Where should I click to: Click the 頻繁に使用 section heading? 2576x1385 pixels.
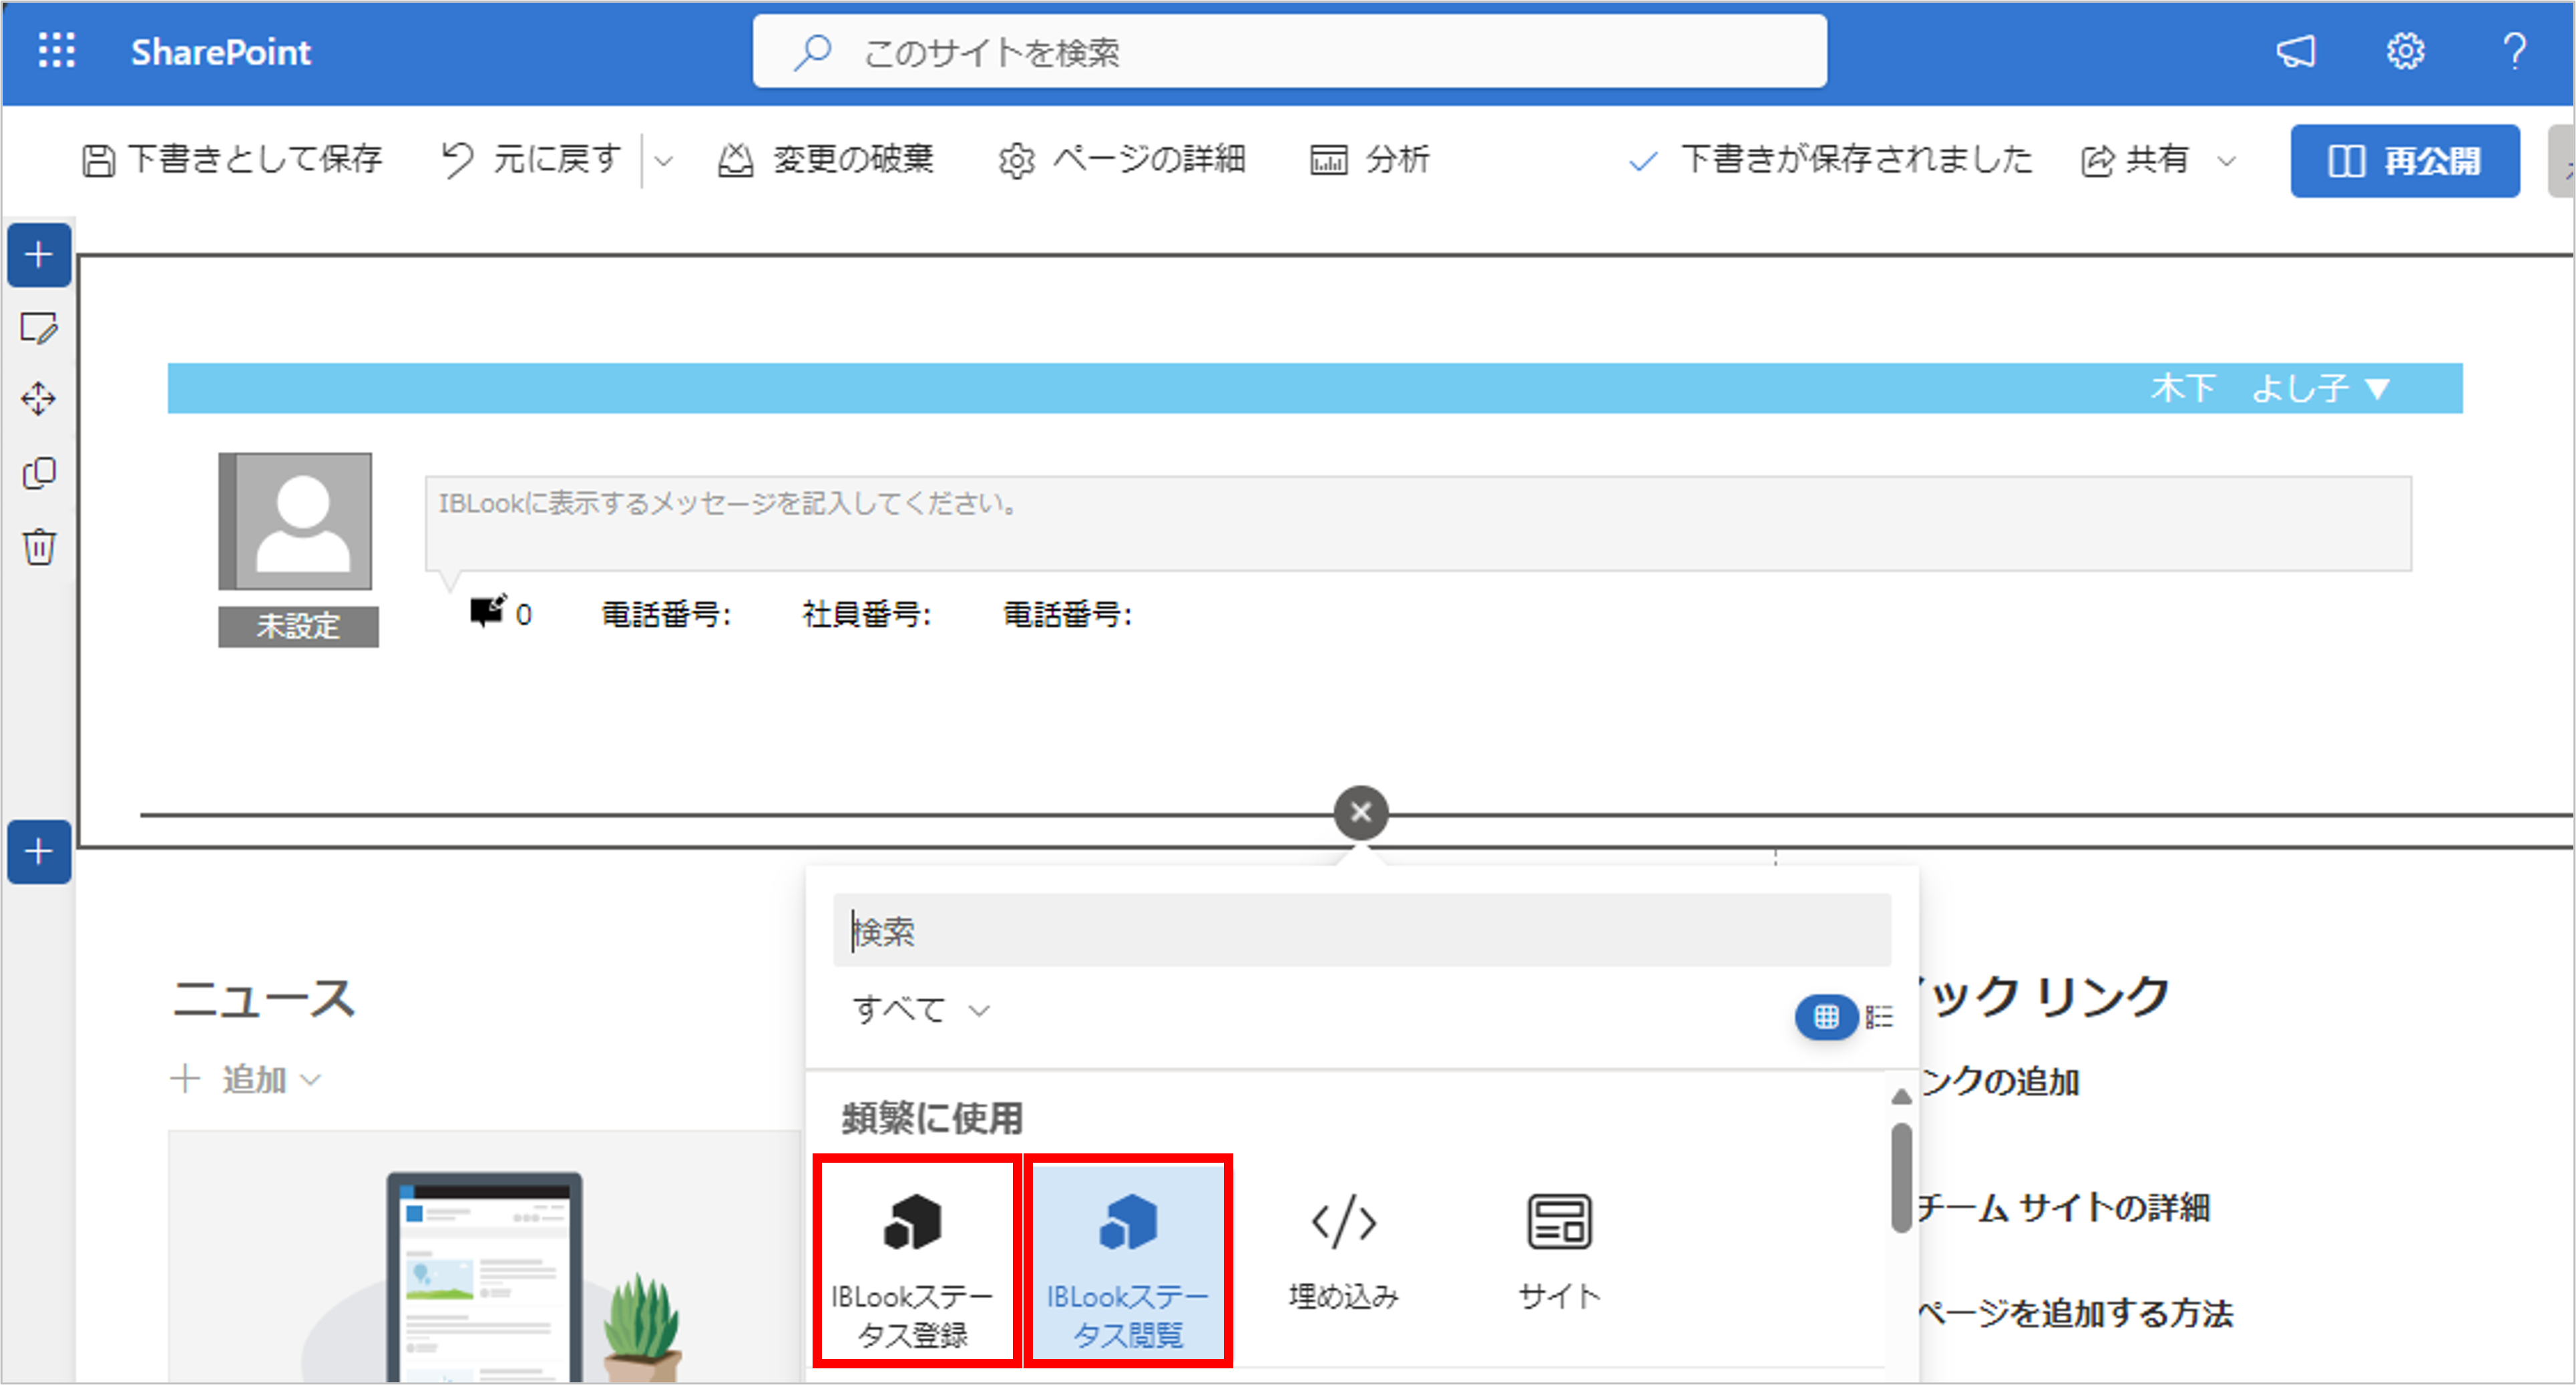(932, 1118)
